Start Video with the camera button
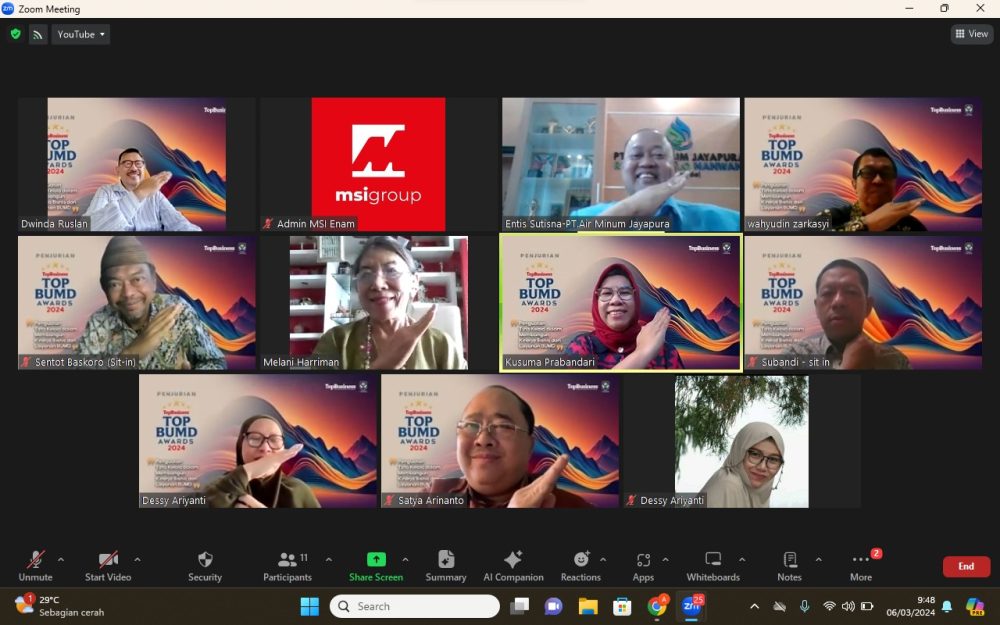 point(108,565)
